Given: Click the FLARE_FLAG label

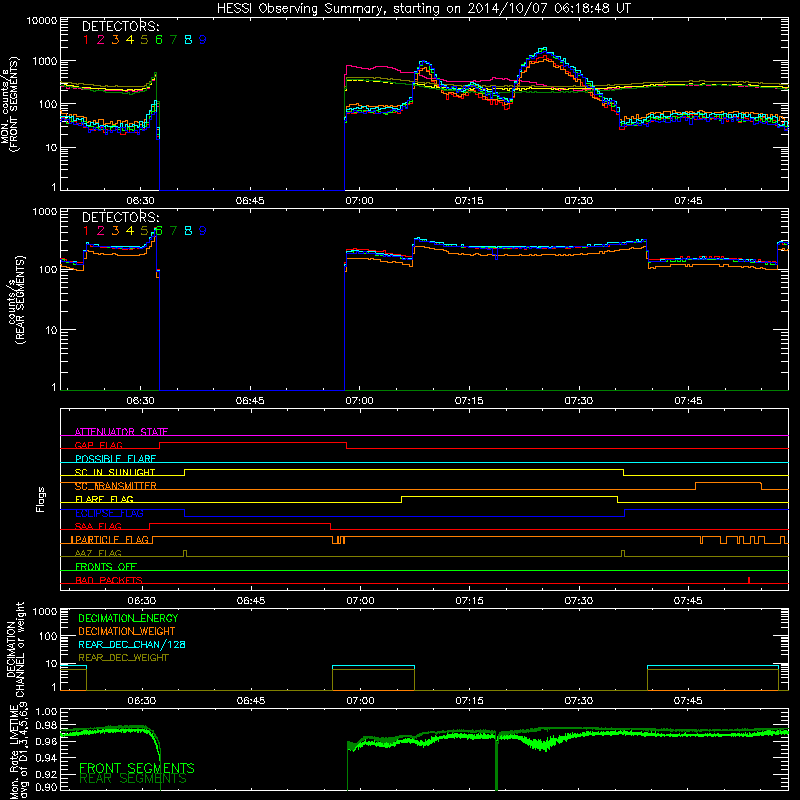Looking at the screenshot, I should tap(104, 499).
